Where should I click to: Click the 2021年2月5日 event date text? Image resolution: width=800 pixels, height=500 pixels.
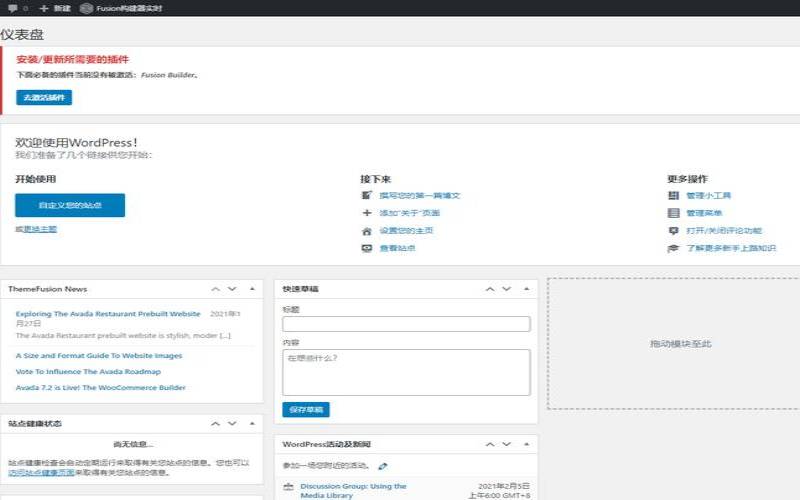coord(504,486)
